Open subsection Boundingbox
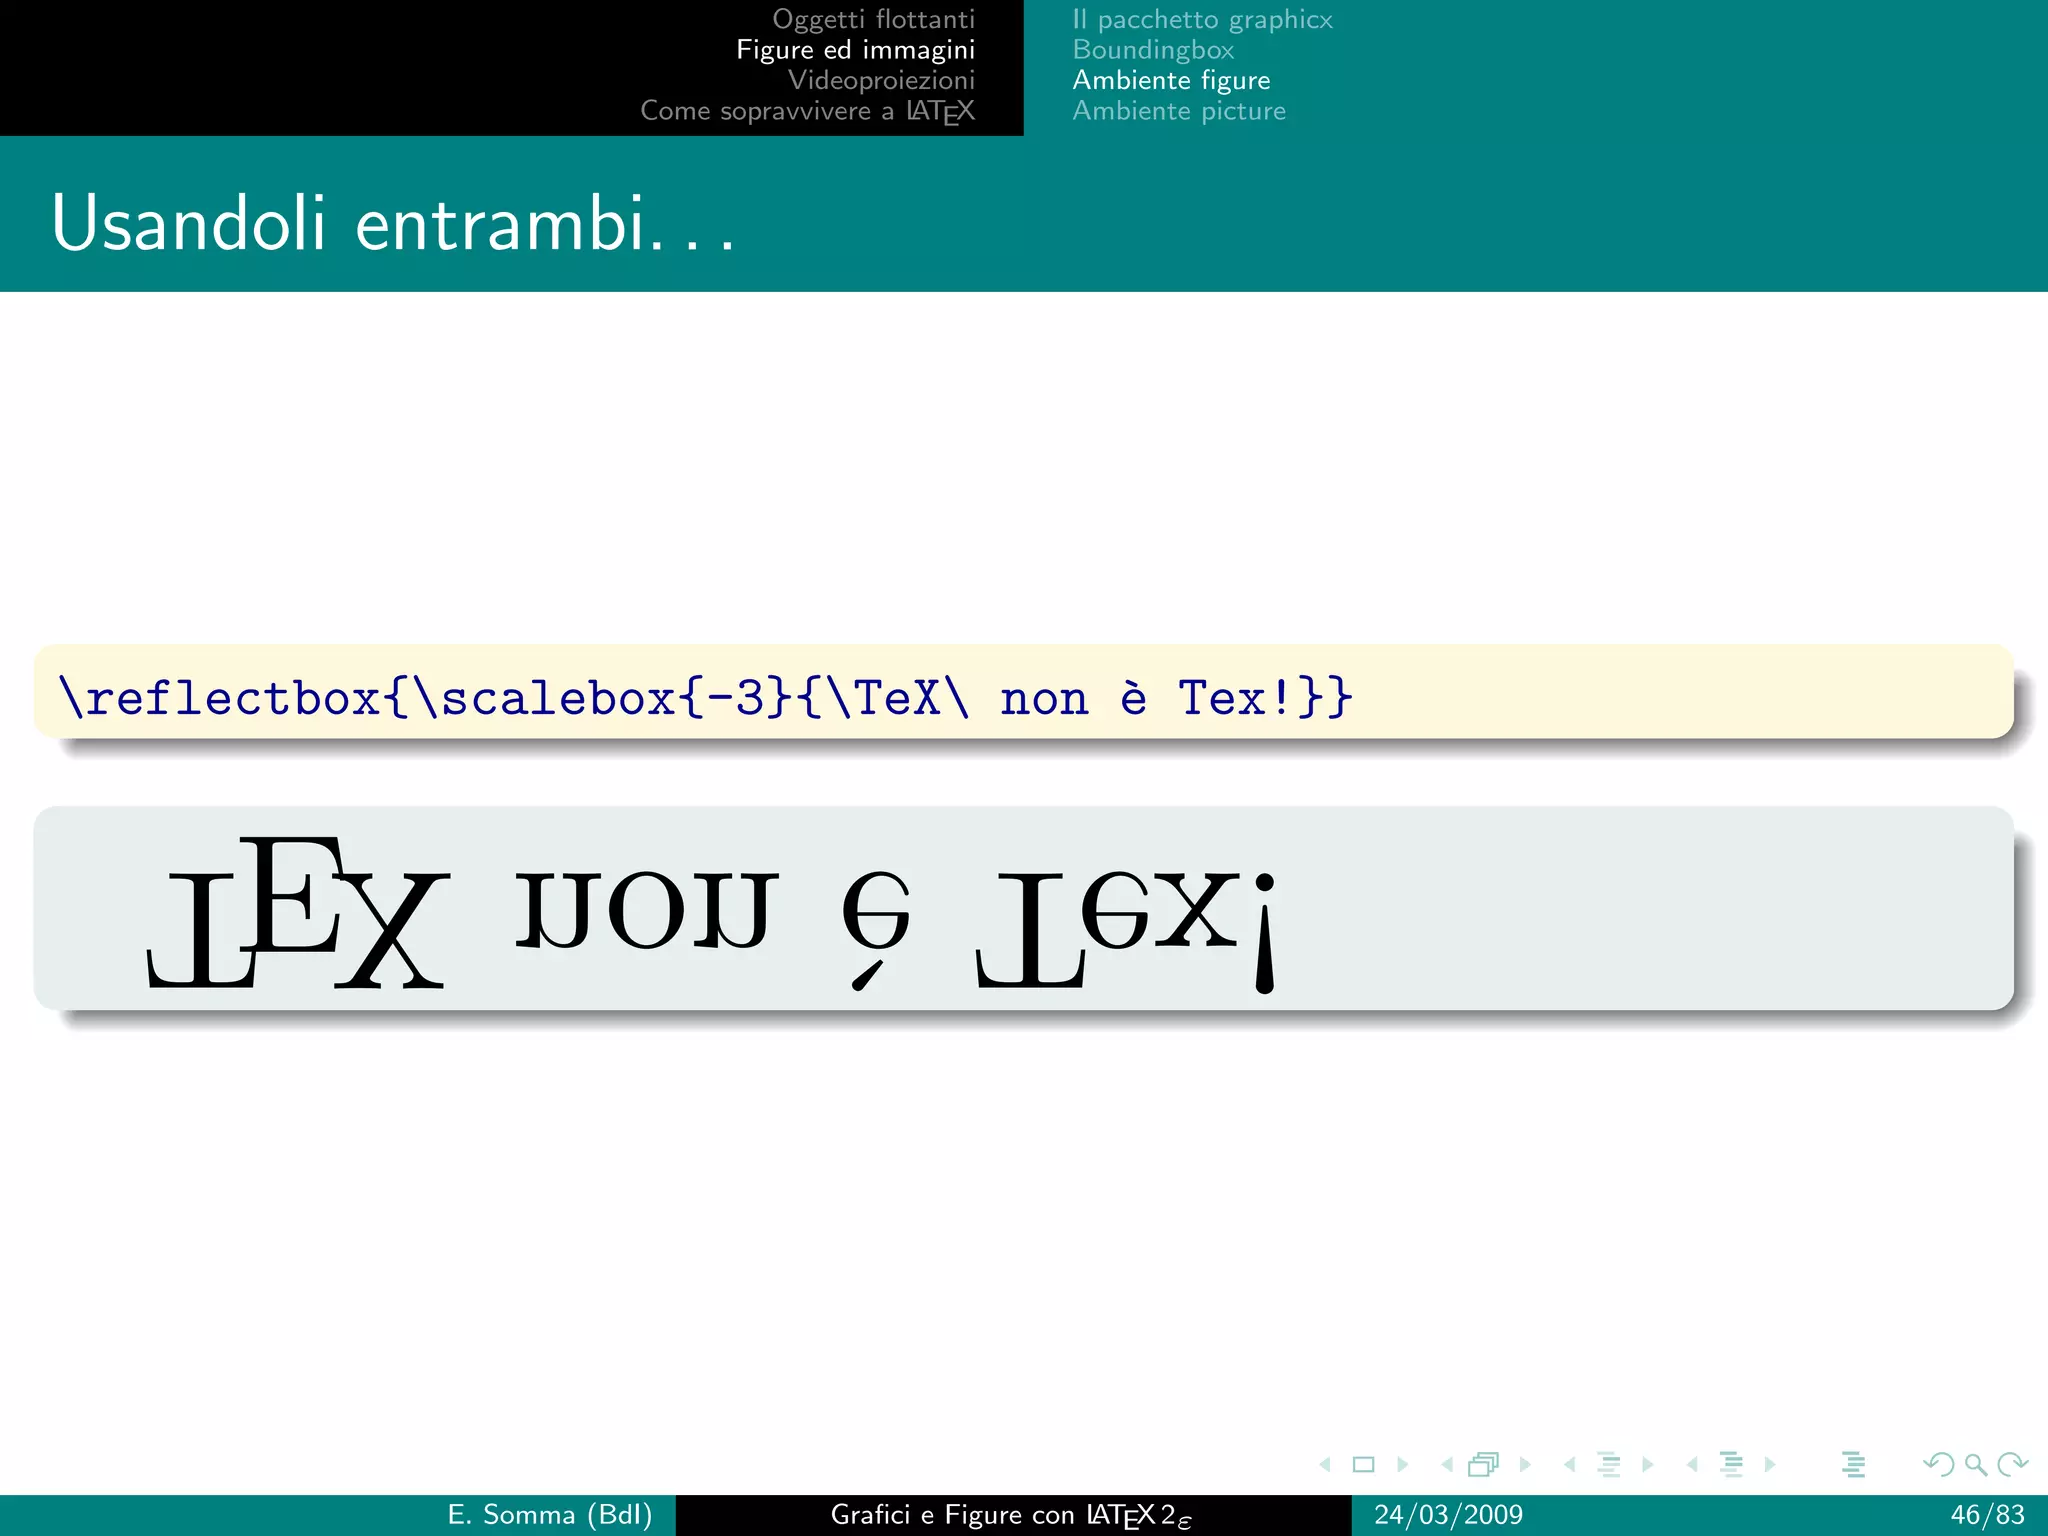 click(x=1153, y=50)
